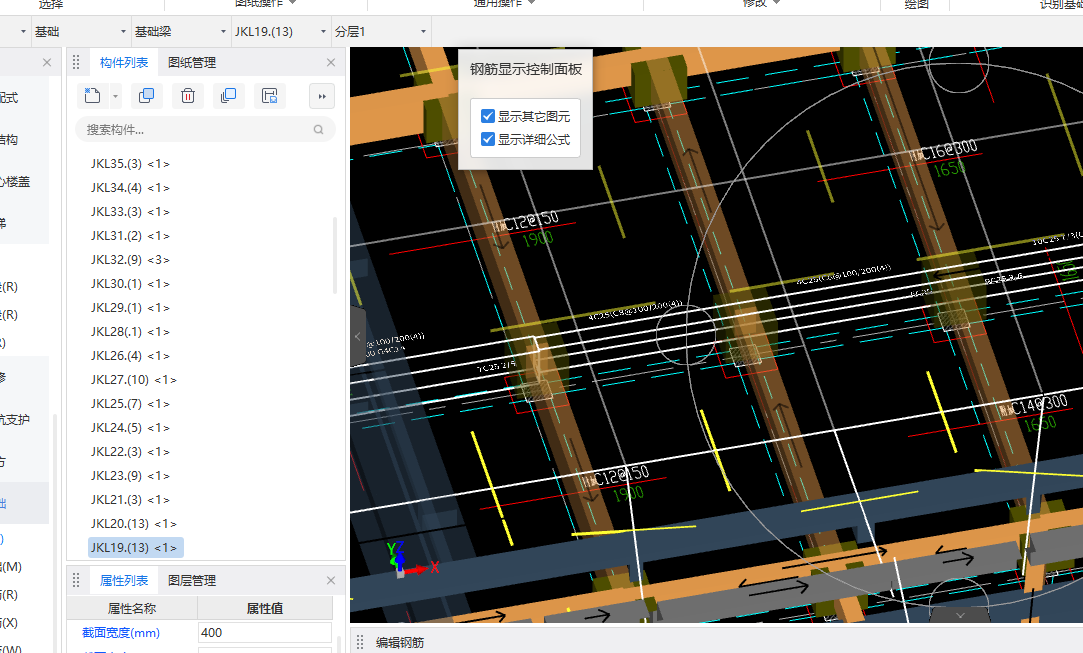The image size is (1083, 653).
Task: Select JKL33.(3) in component list
Action: tap(130, 211)
